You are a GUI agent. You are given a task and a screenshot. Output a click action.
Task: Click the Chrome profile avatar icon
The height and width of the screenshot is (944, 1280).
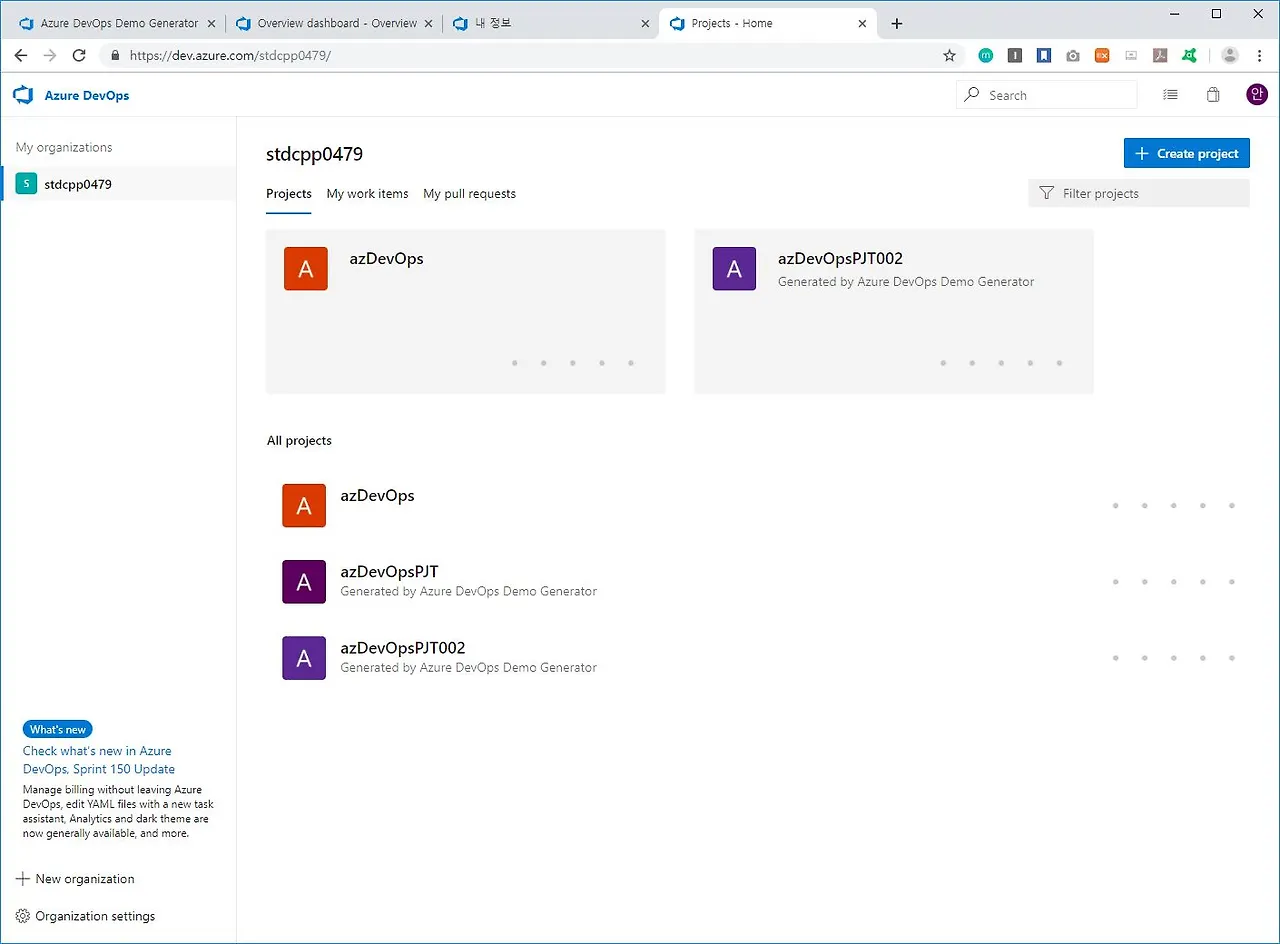[x=1230, y=56]
